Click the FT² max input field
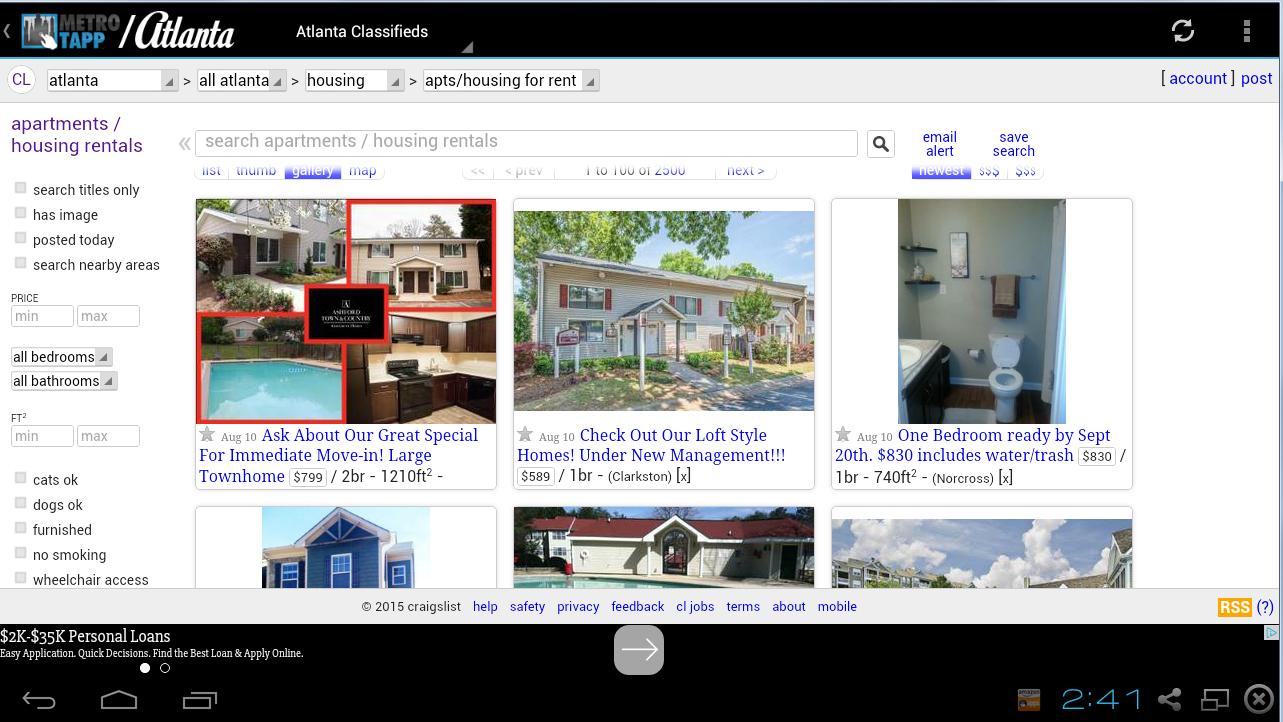Screen dimensions: 1283x722 pos(108,436)
